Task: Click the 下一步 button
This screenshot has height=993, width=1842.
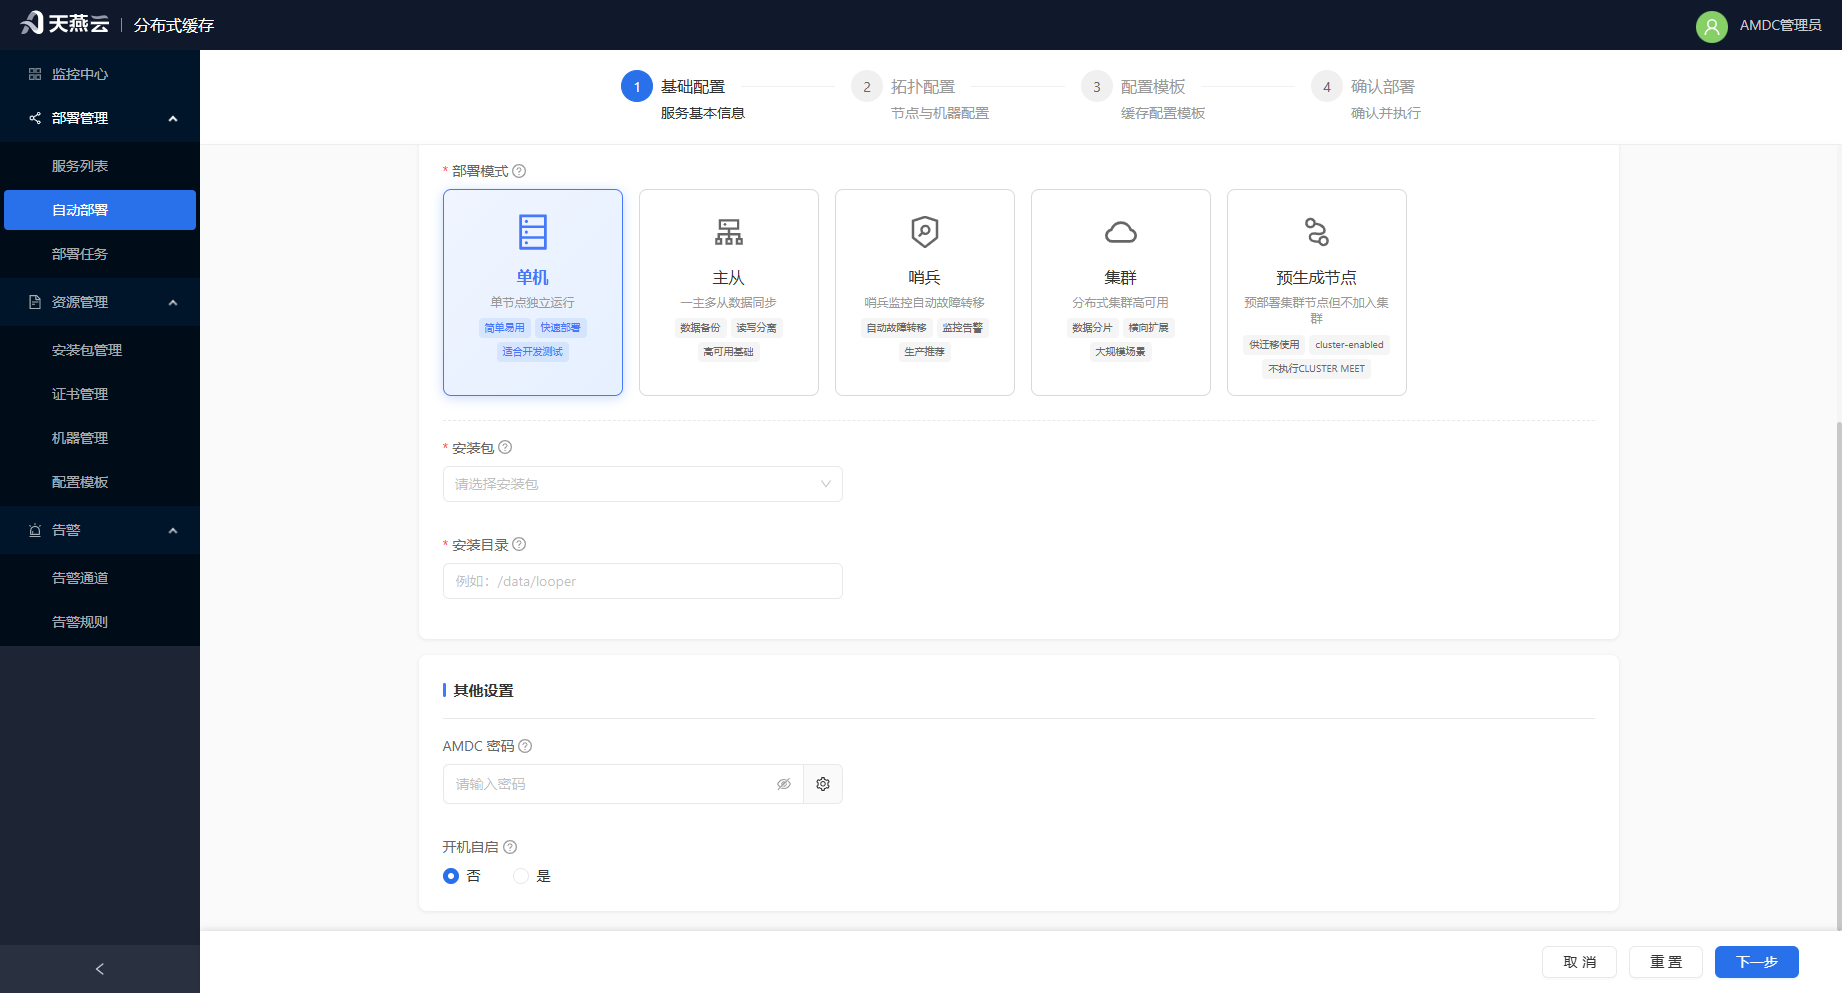Action: (x=1757, y=962)
